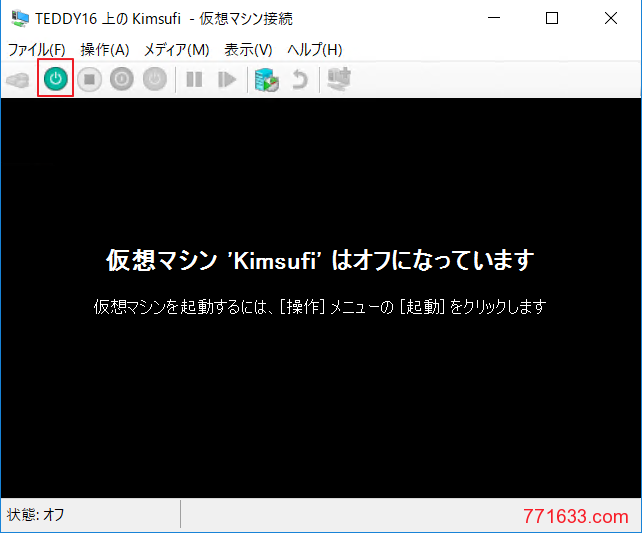Click the Shut Down toolbar icon
Screen dimensions: 642x535
[x=122, y=79]
